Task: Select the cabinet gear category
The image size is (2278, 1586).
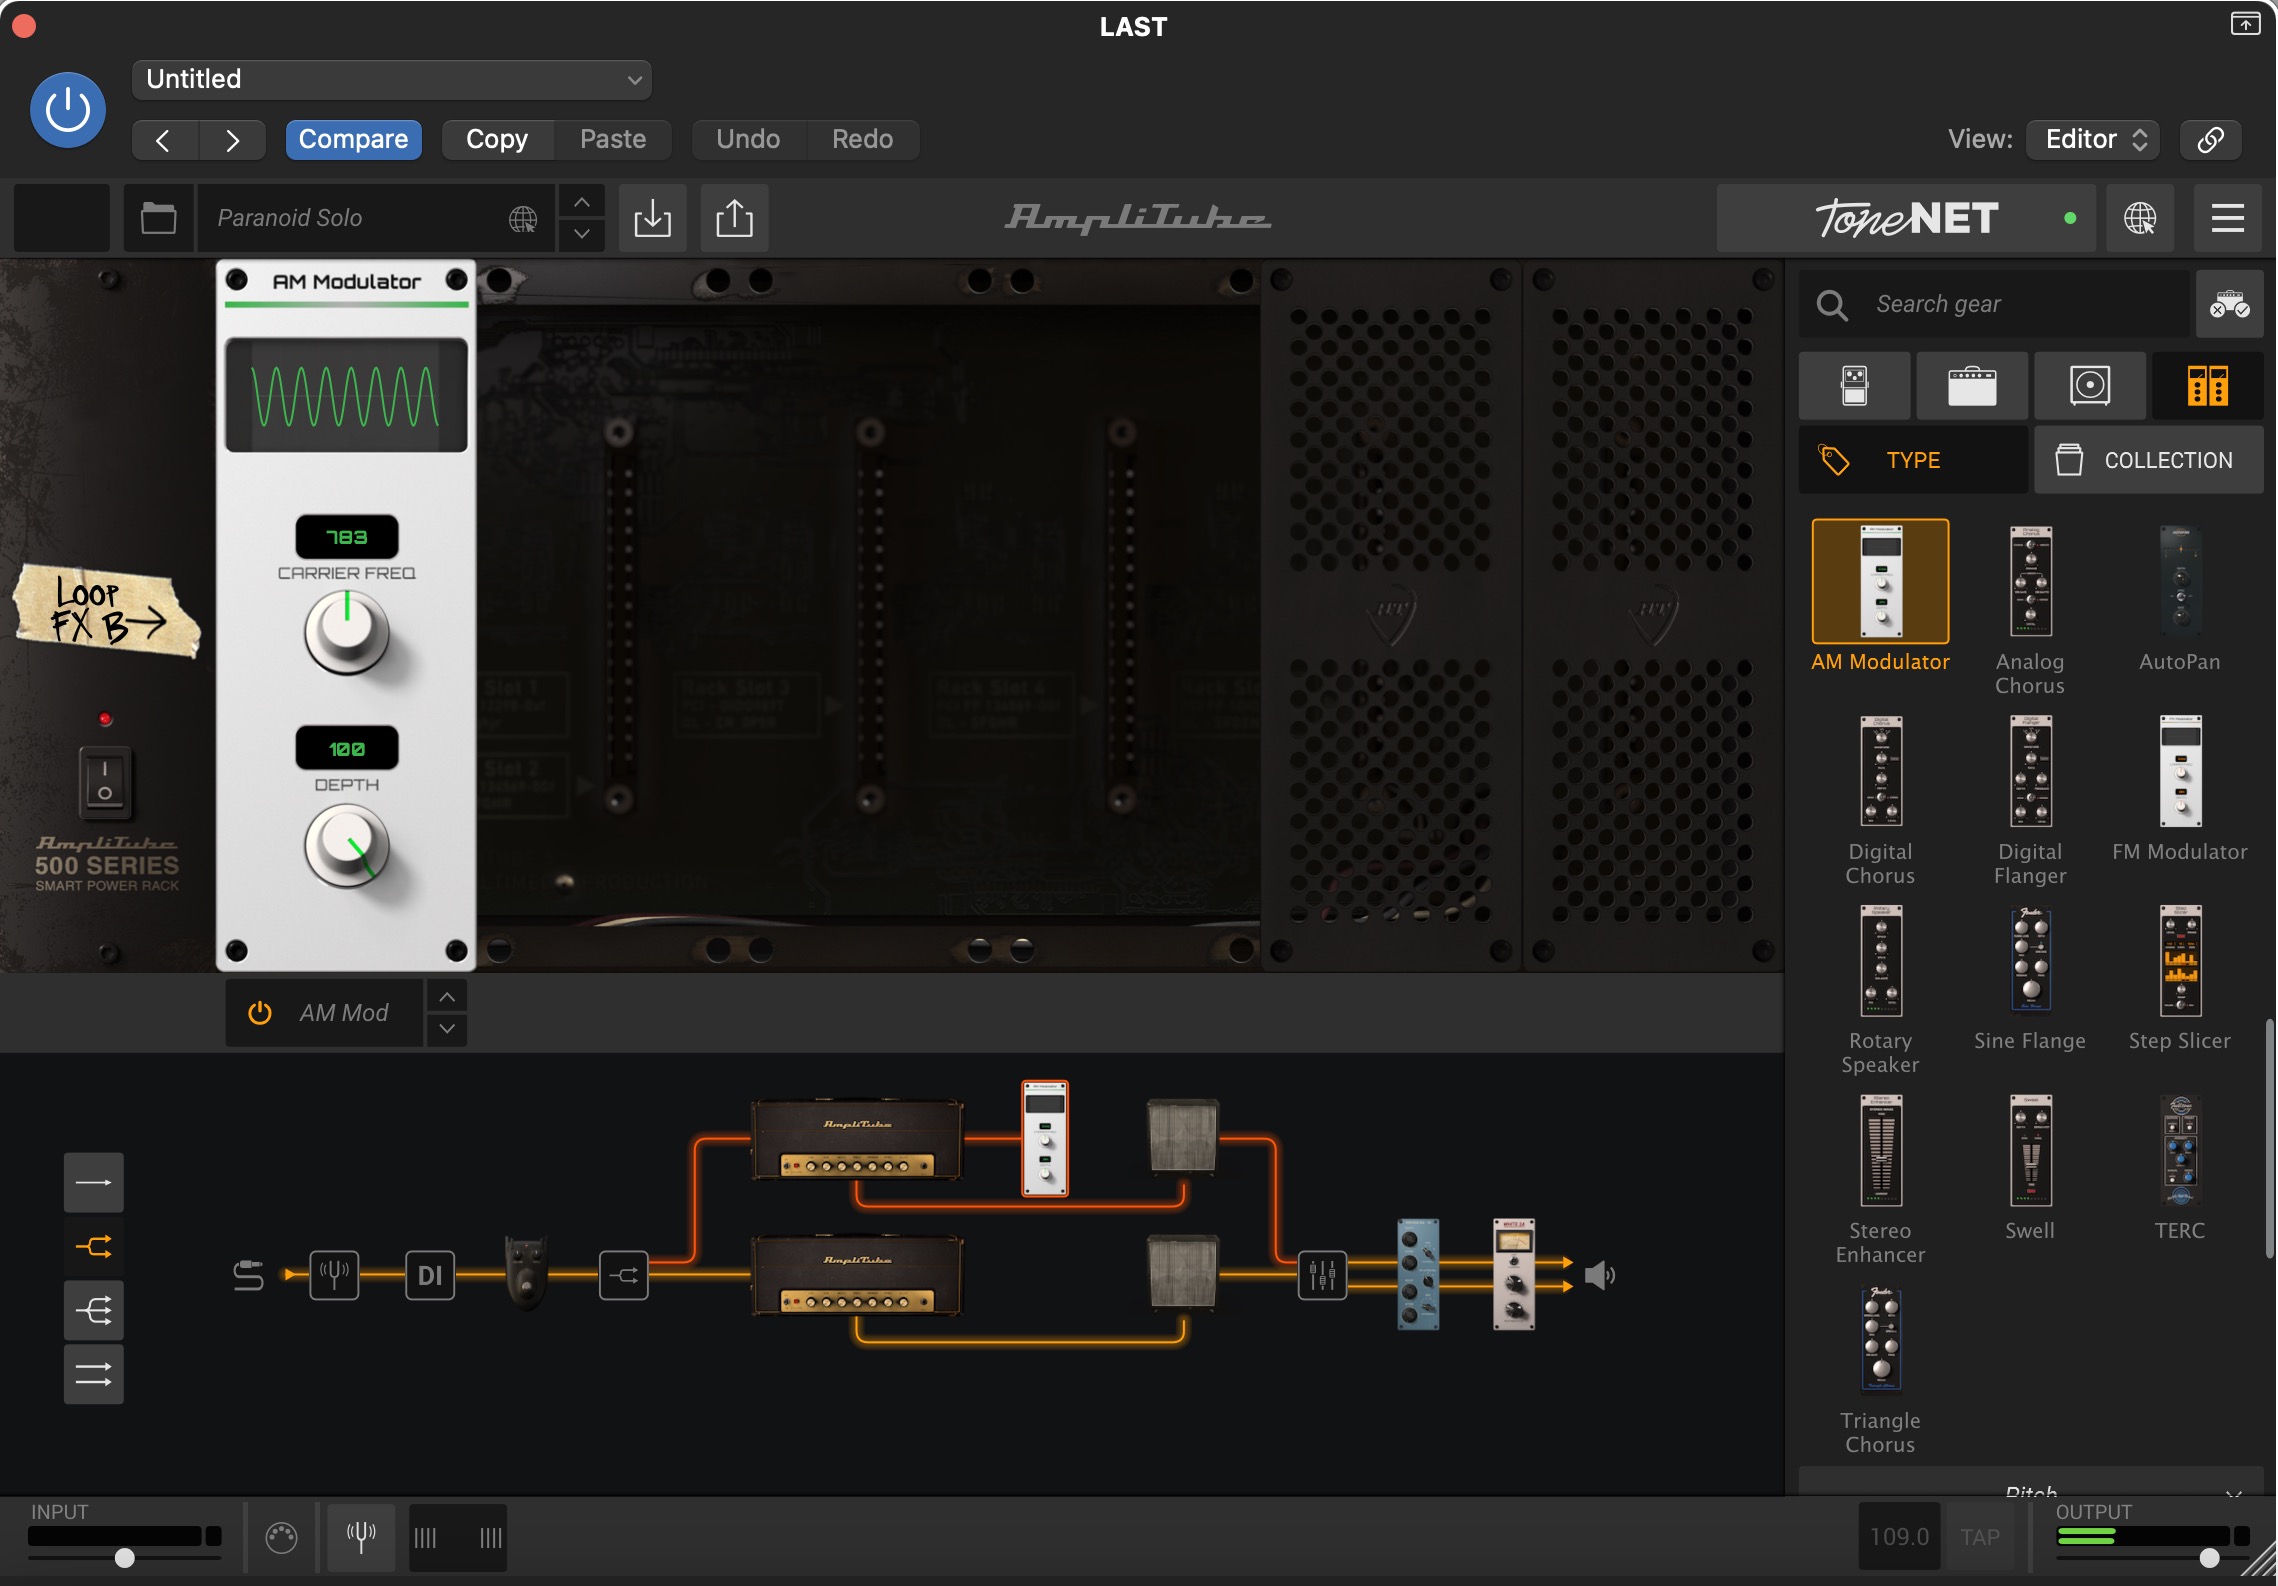Action: click(2090, 386)
